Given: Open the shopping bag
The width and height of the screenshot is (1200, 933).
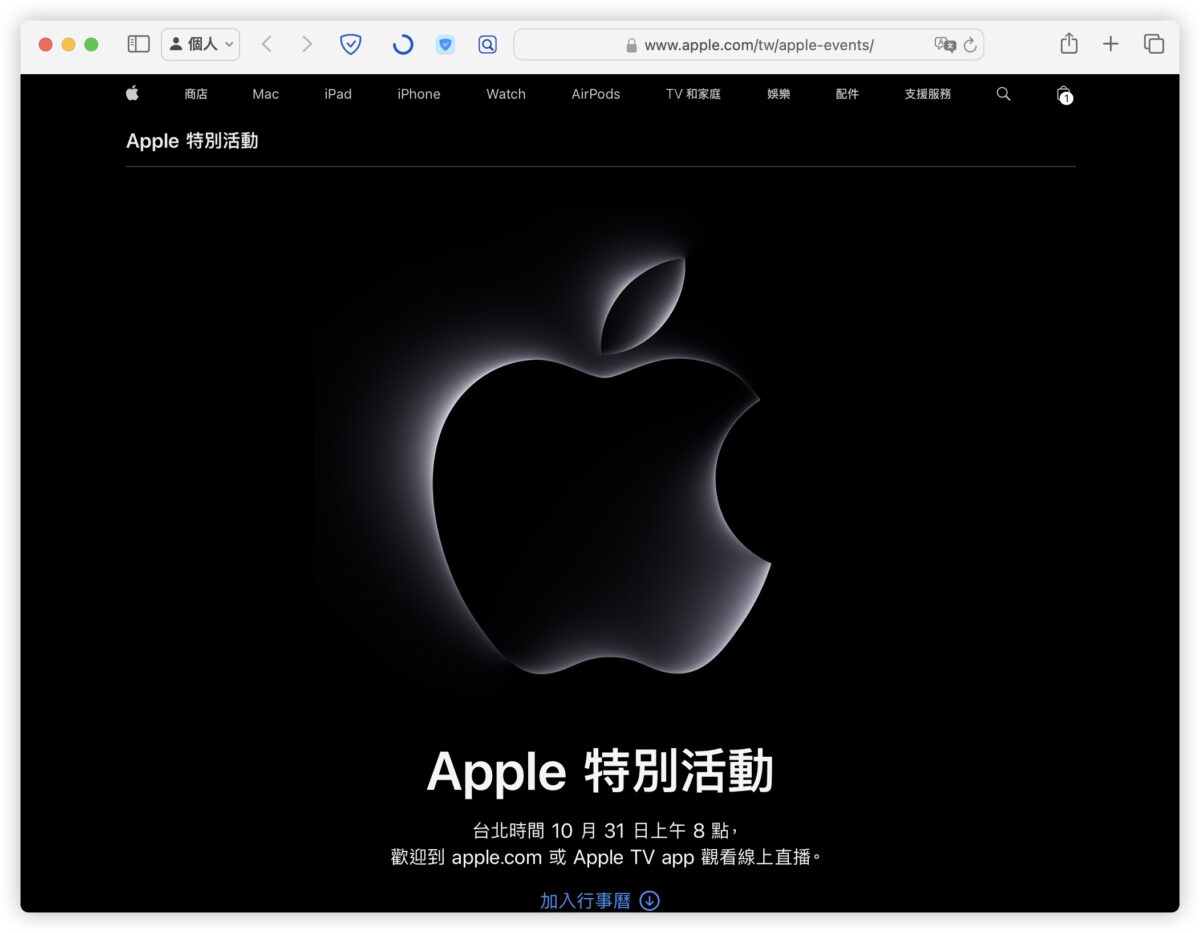Looking at the screenshot, I should pyautogui.click(x=1064, y=94).
